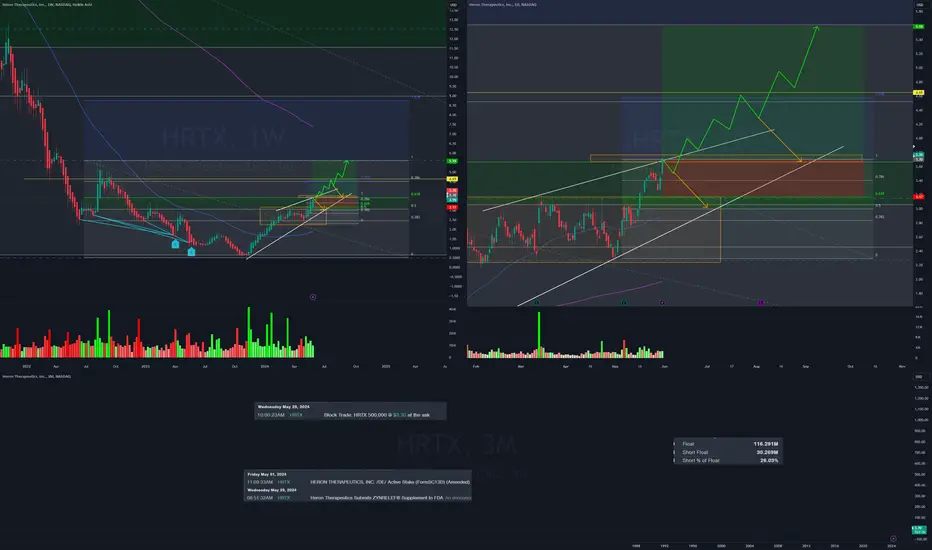Click the Jun label on daily time axis
The image size is (932, 550).
click(665, 366)
